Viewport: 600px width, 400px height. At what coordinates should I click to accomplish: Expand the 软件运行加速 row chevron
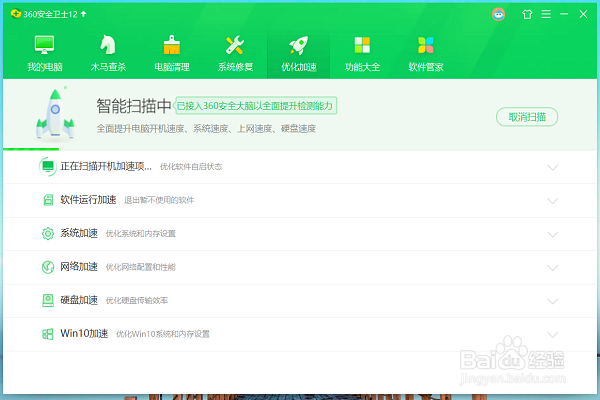552,201
